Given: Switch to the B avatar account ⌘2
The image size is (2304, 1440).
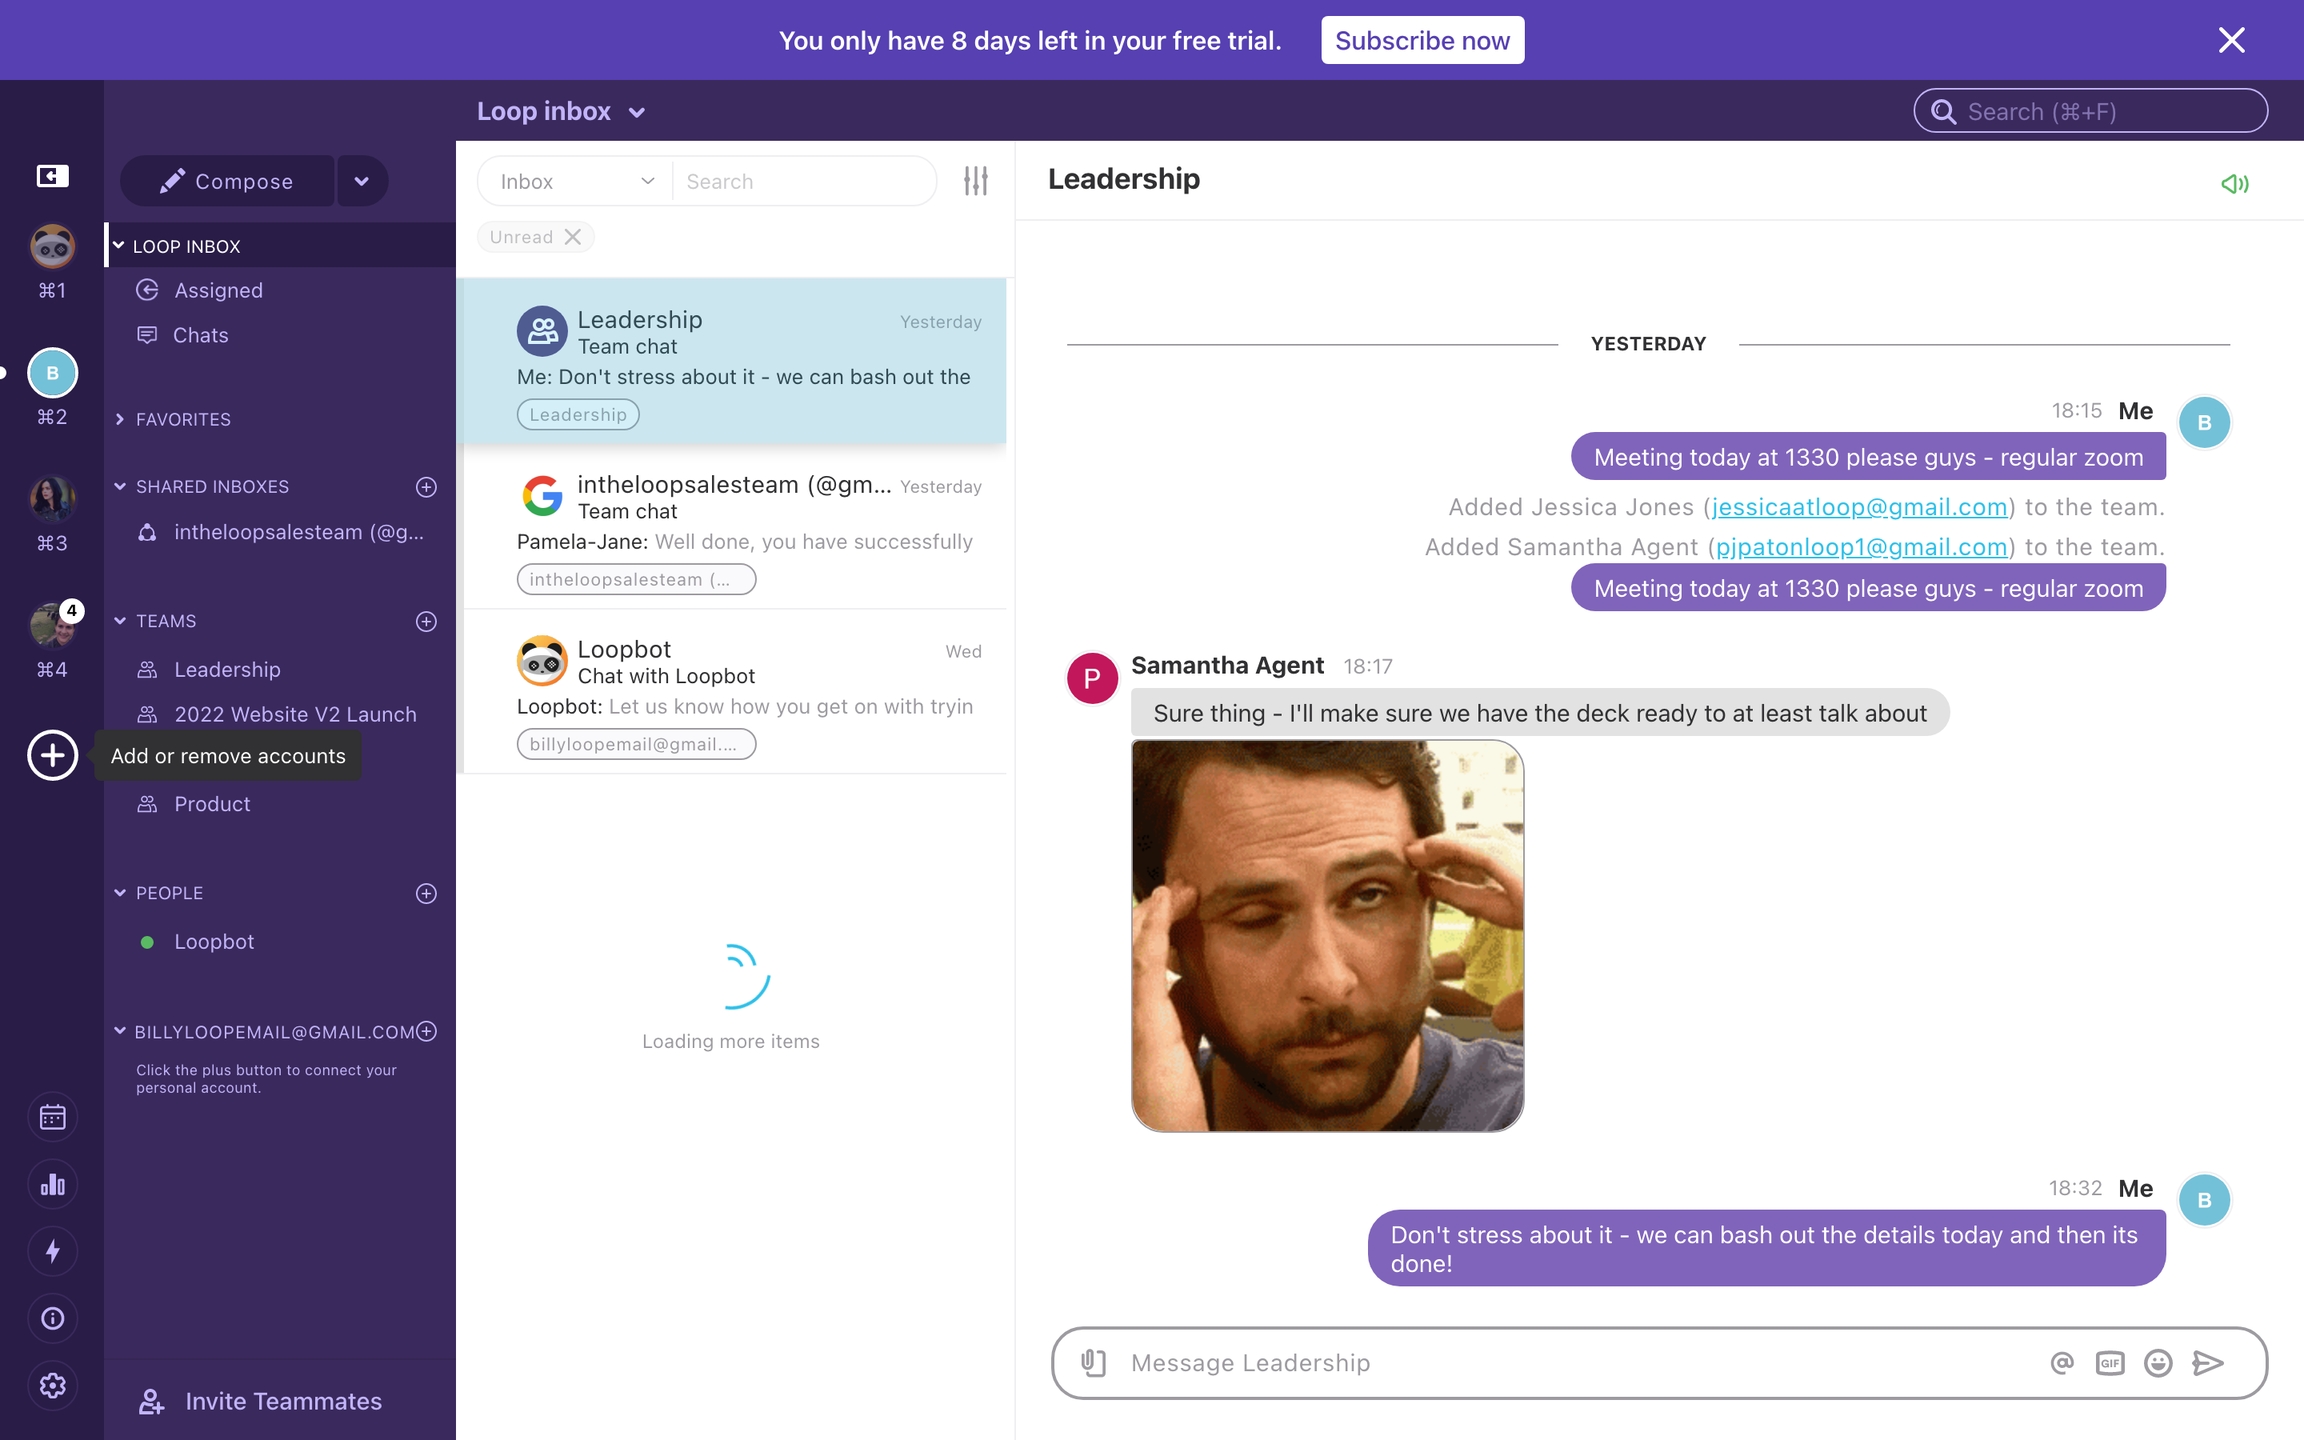Looking at the screenshot, I should coord(52,373).
